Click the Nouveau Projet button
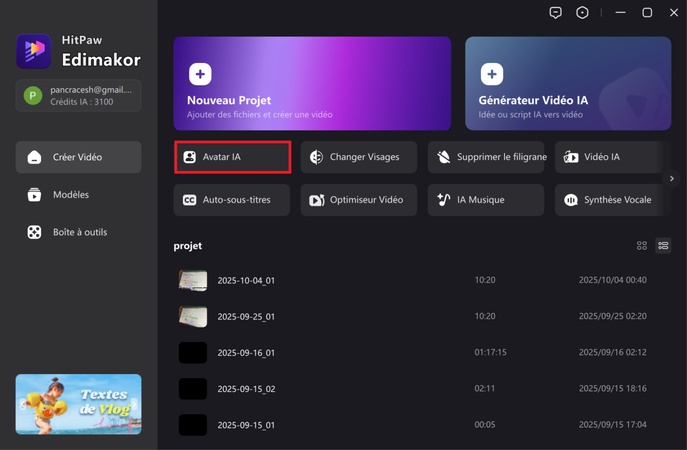 coord(312,84)
